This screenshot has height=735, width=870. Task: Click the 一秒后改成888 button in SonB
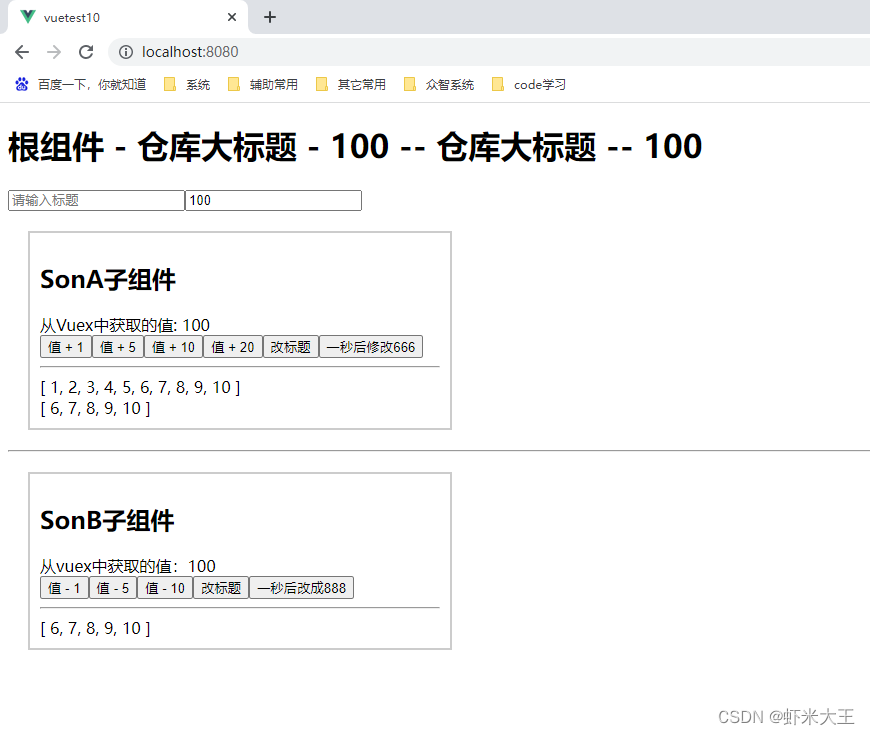302,587
